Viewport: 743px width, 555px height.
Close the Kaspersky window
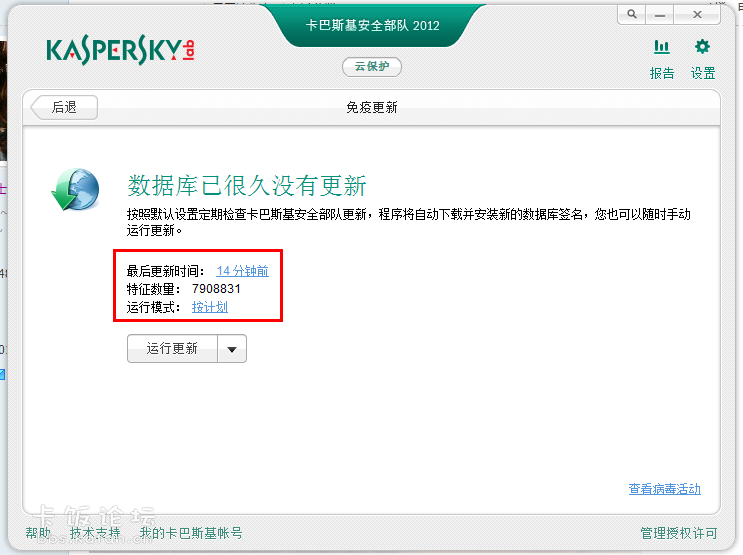pyautogui.click(x=697, y=15)
